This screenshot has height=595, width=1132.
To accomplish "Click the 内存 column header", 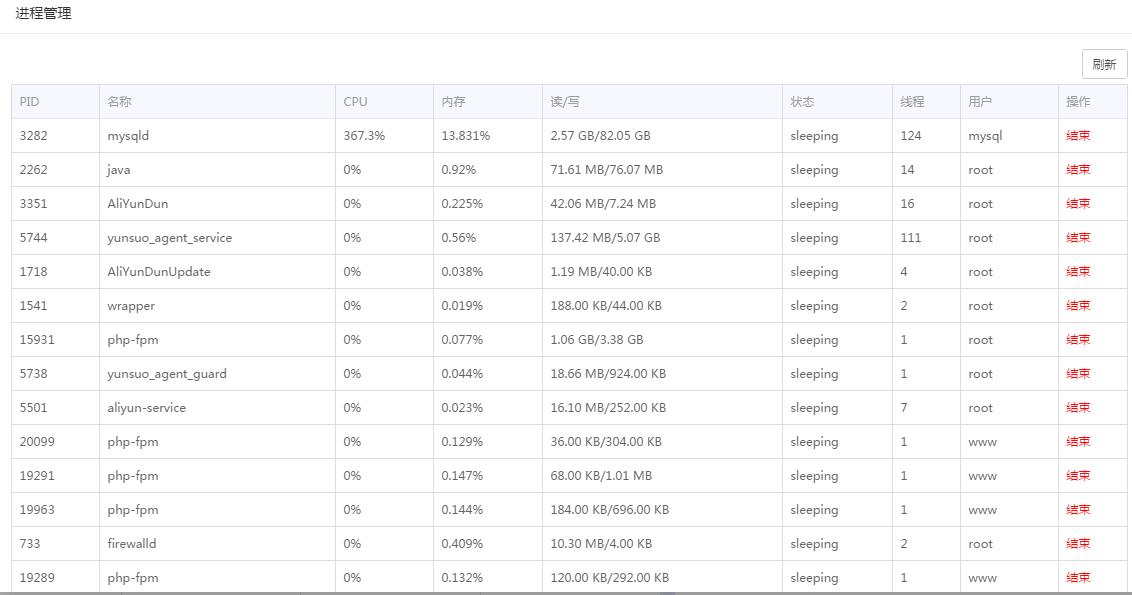I will tap(453, 102).
